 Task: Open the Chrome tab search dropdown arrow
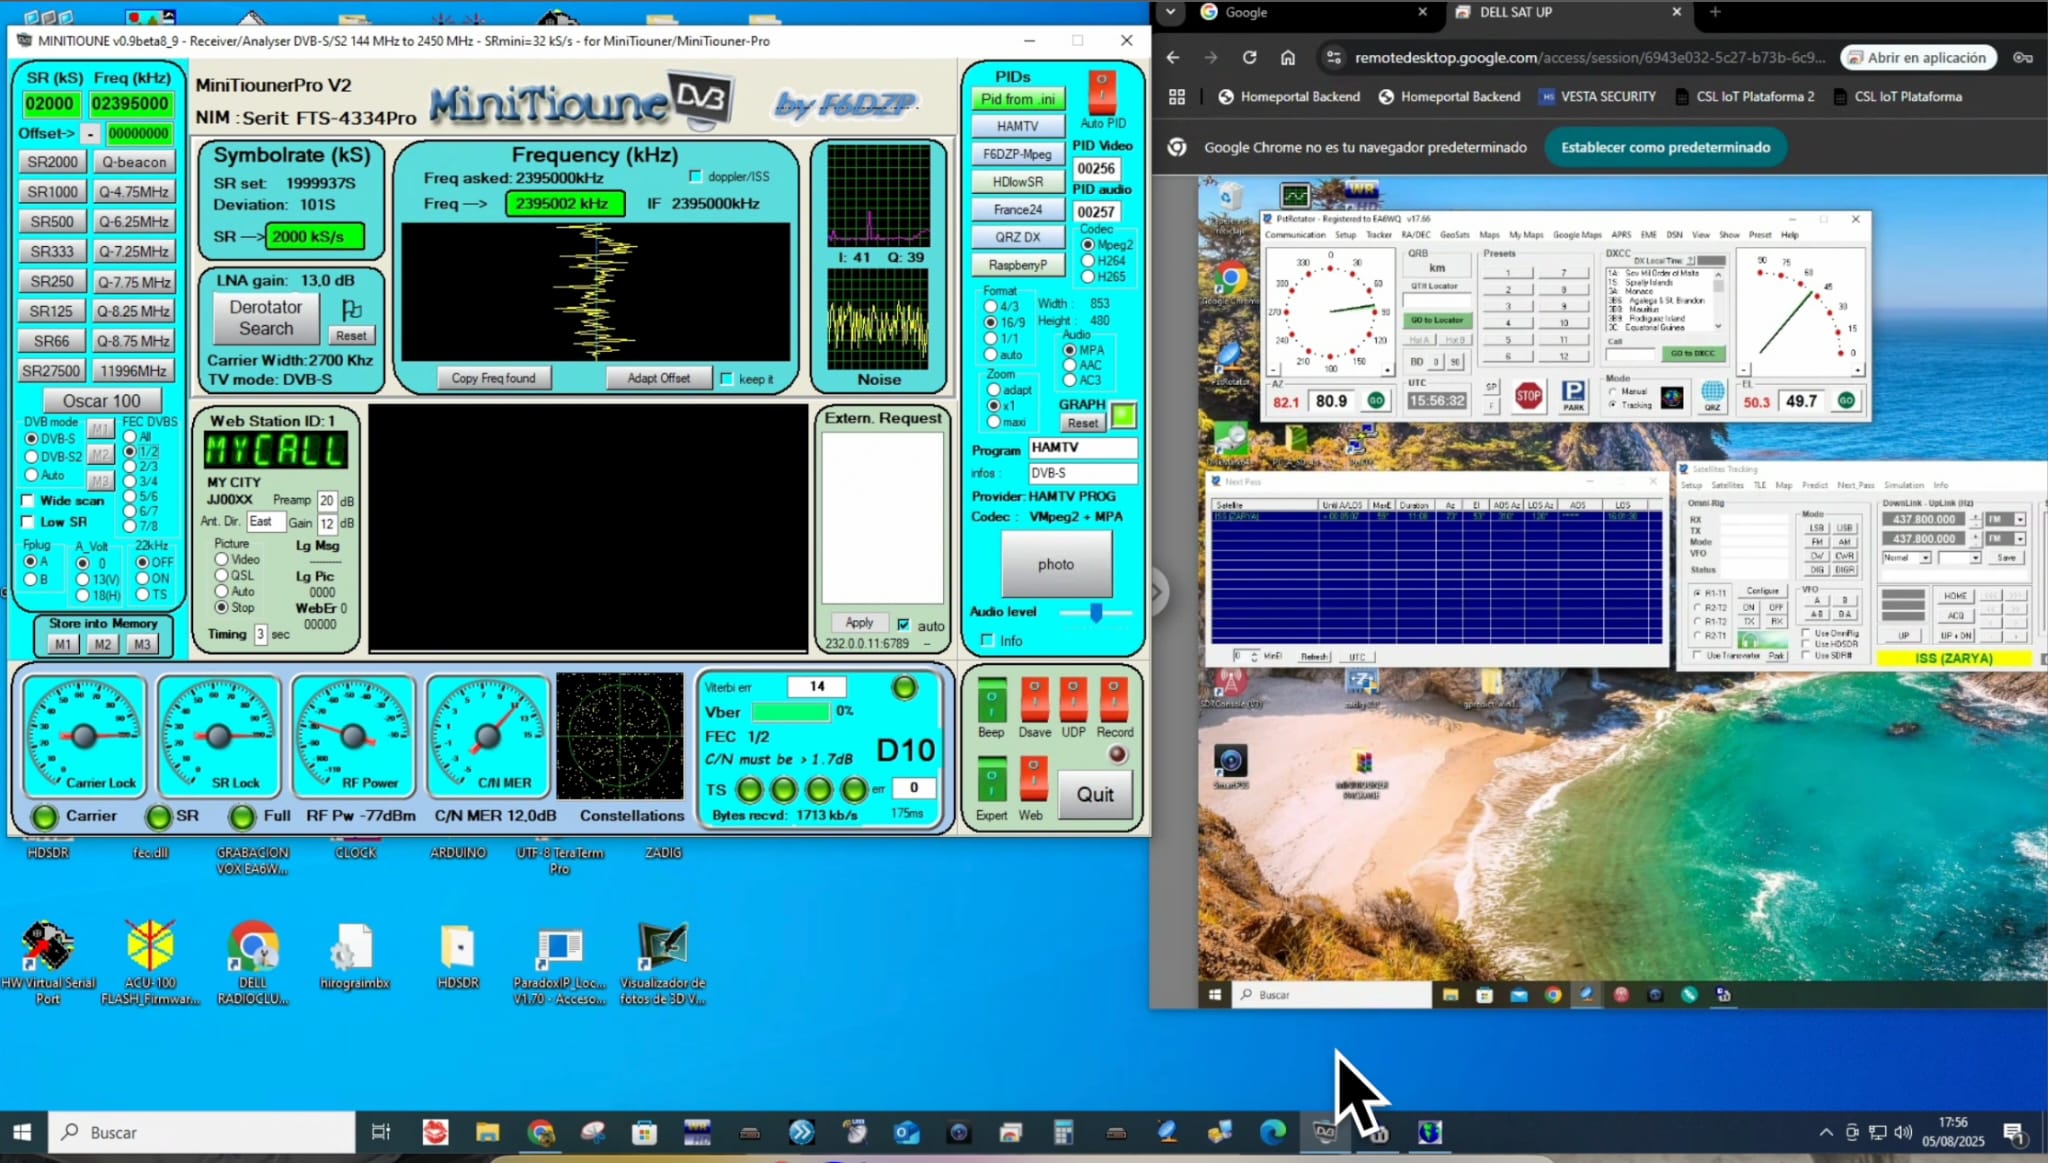click(x=1170, y=12)
